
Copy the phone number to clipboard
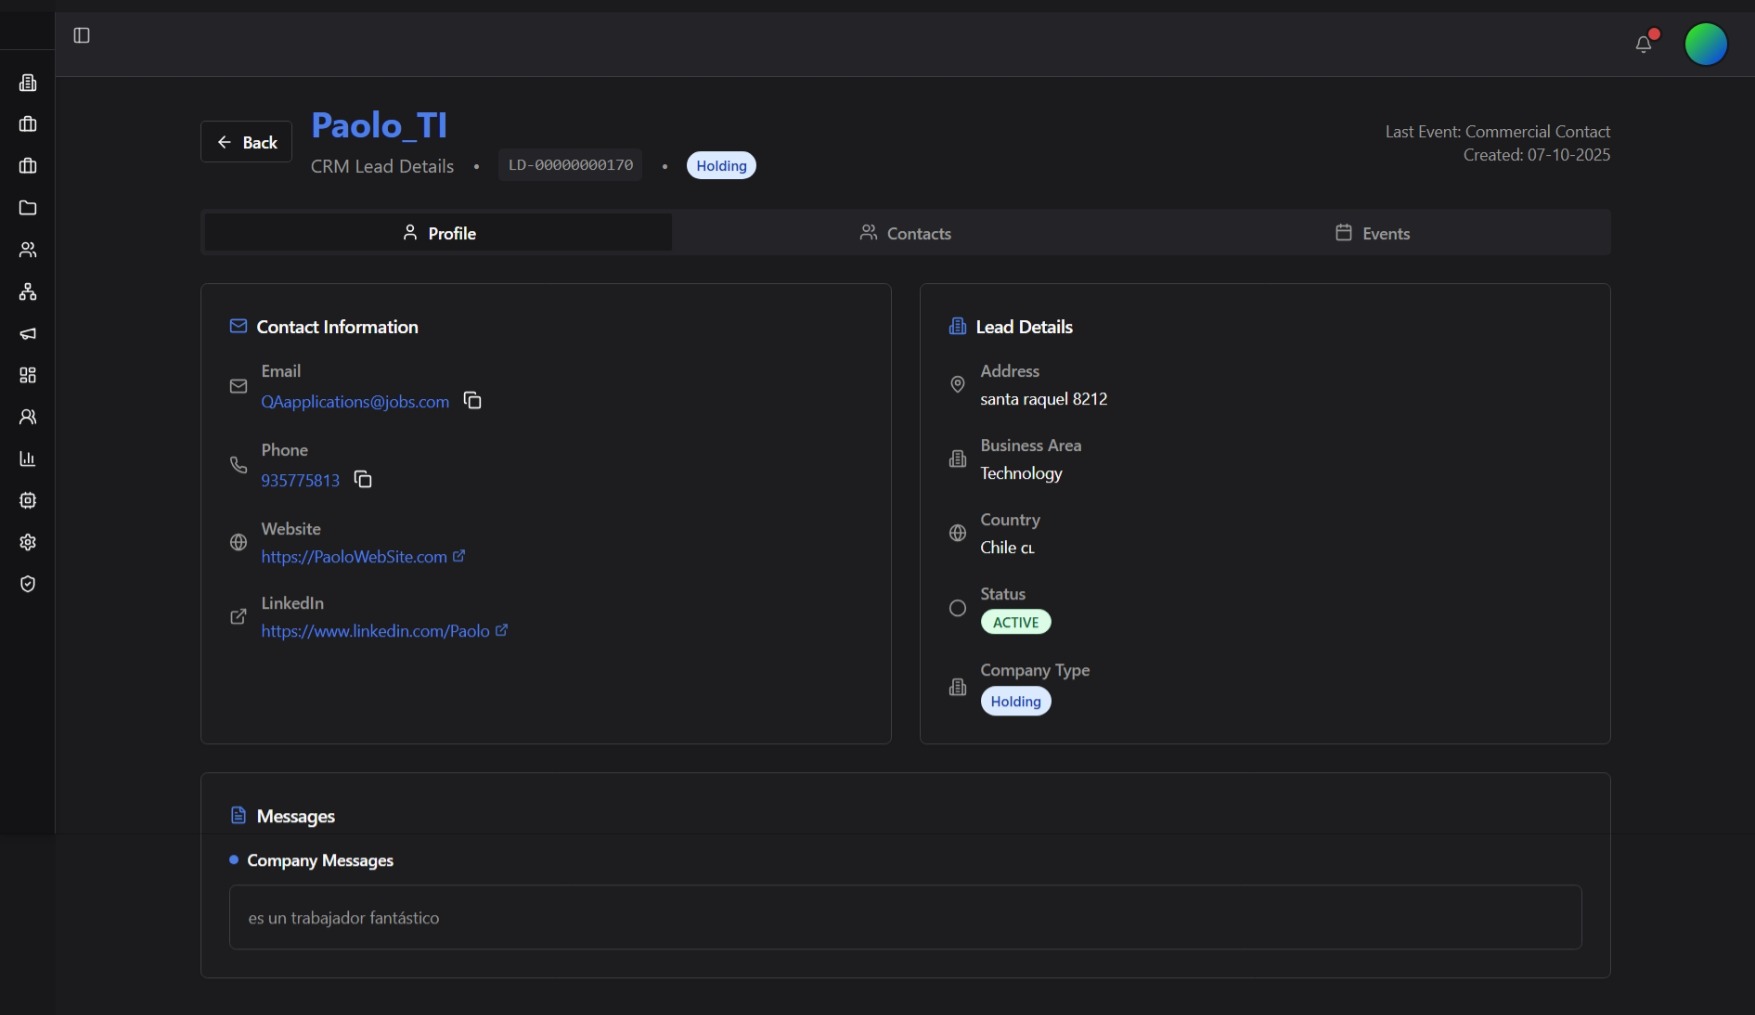[x=363, y=480]
